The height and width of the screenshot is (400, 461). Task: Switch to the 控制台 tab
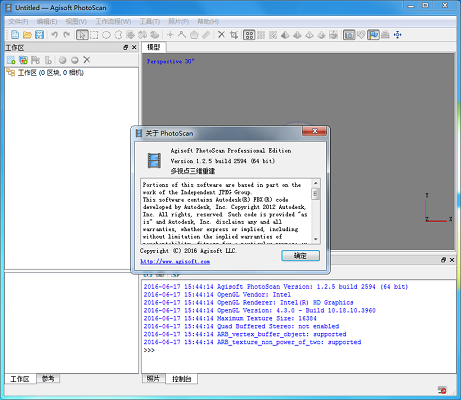[x=182, y=379]
